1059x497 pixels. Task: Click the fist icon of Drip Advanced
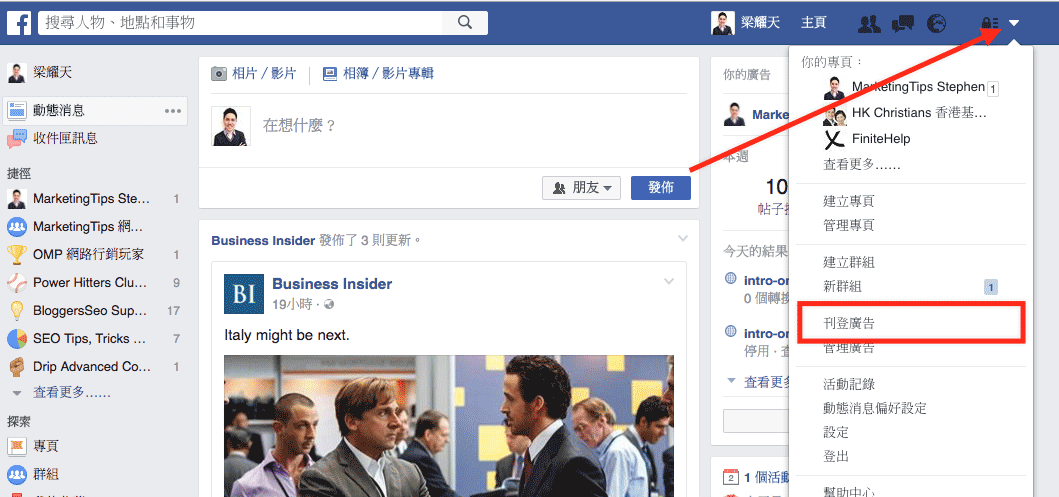click(x=16, y=367)
